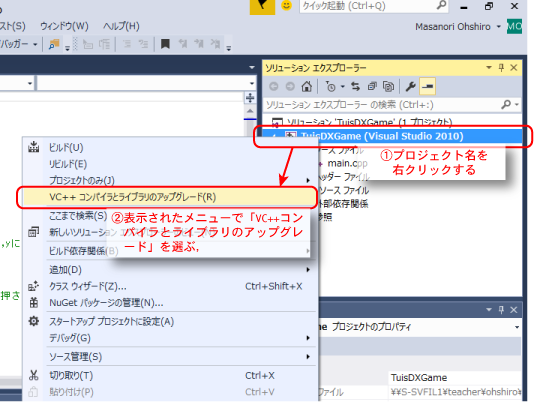Choose リビルド(E) from the context menu
The image size is (534, 402).
[68, 164]
